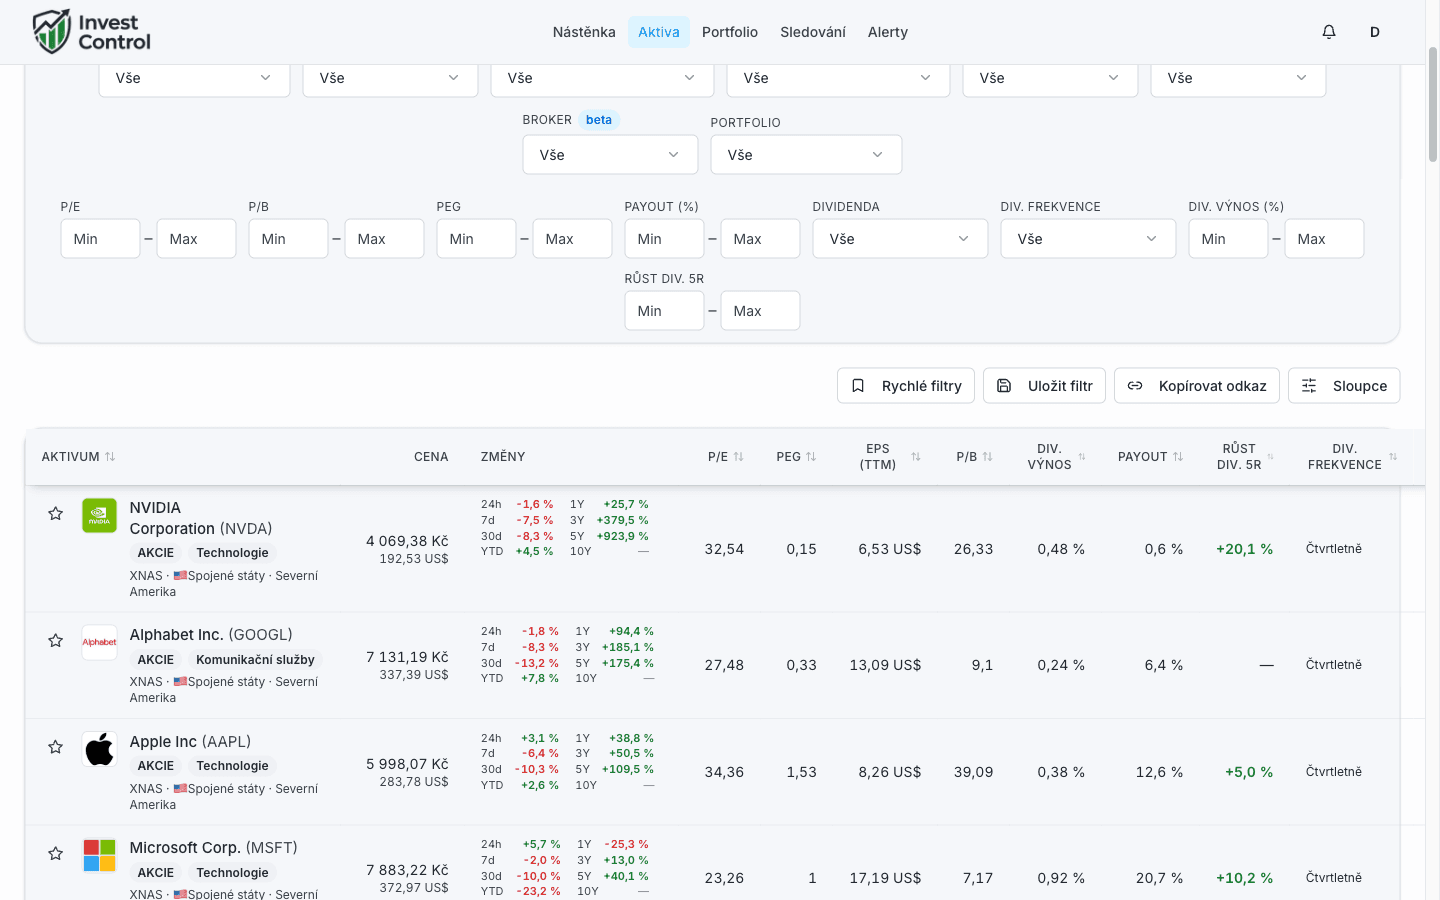Click the Apple price 5 998,07 Kč
Image resolution: width=1440 pixels, height=900 pixels.
click(407, 764)
